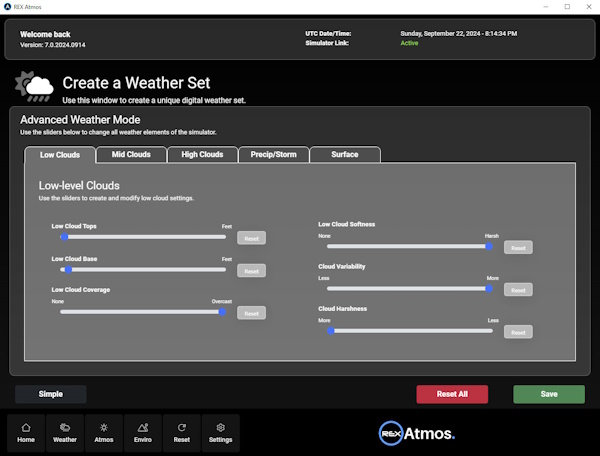Click the Version 7.0.2024.0914 text
Image resolution: width=600 pixels, height=456 pixels.
click(53, 45)
